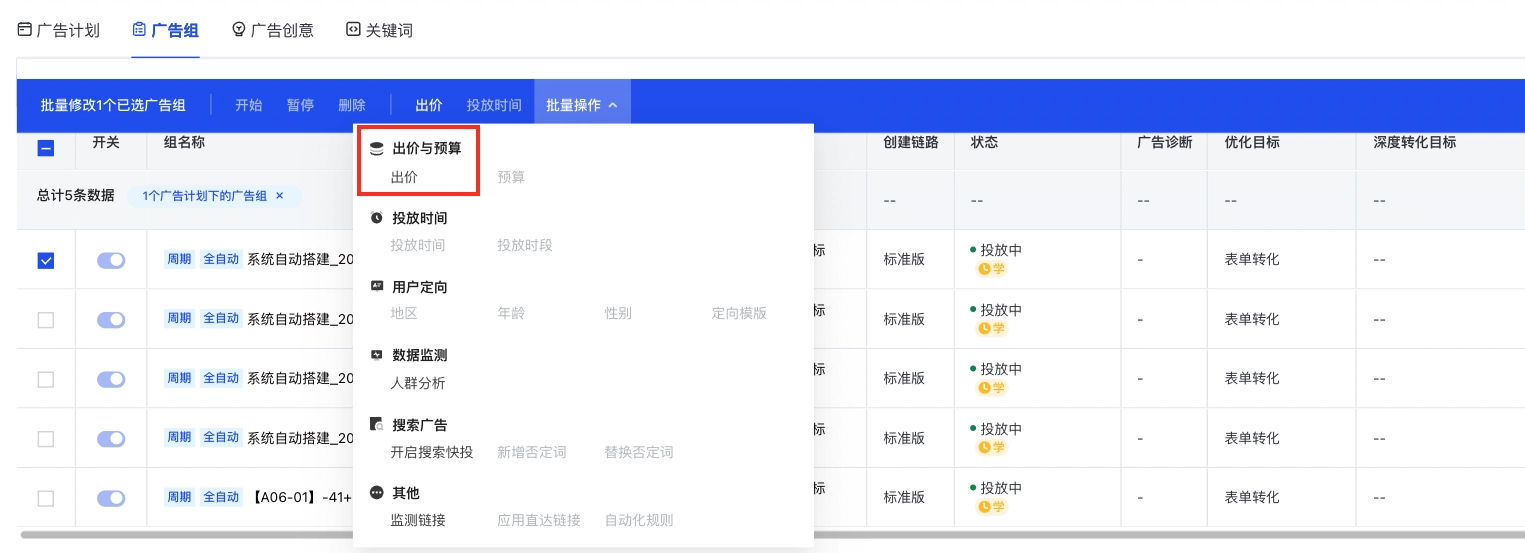Open the 【A06-01】 ad group name
Image resolution: width=1525 pixels, height=553 pixels.
(300, 497)
